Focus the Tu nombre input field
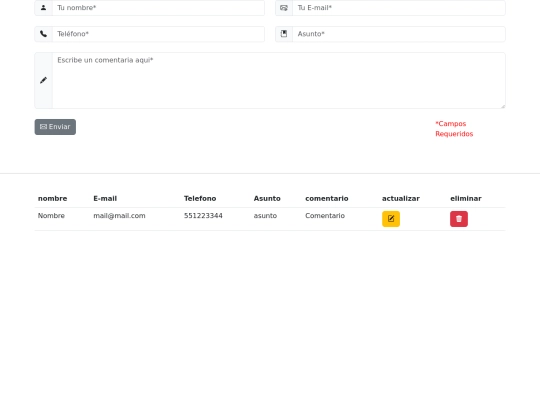Viewport: 540px width, 405px height. 158,8
